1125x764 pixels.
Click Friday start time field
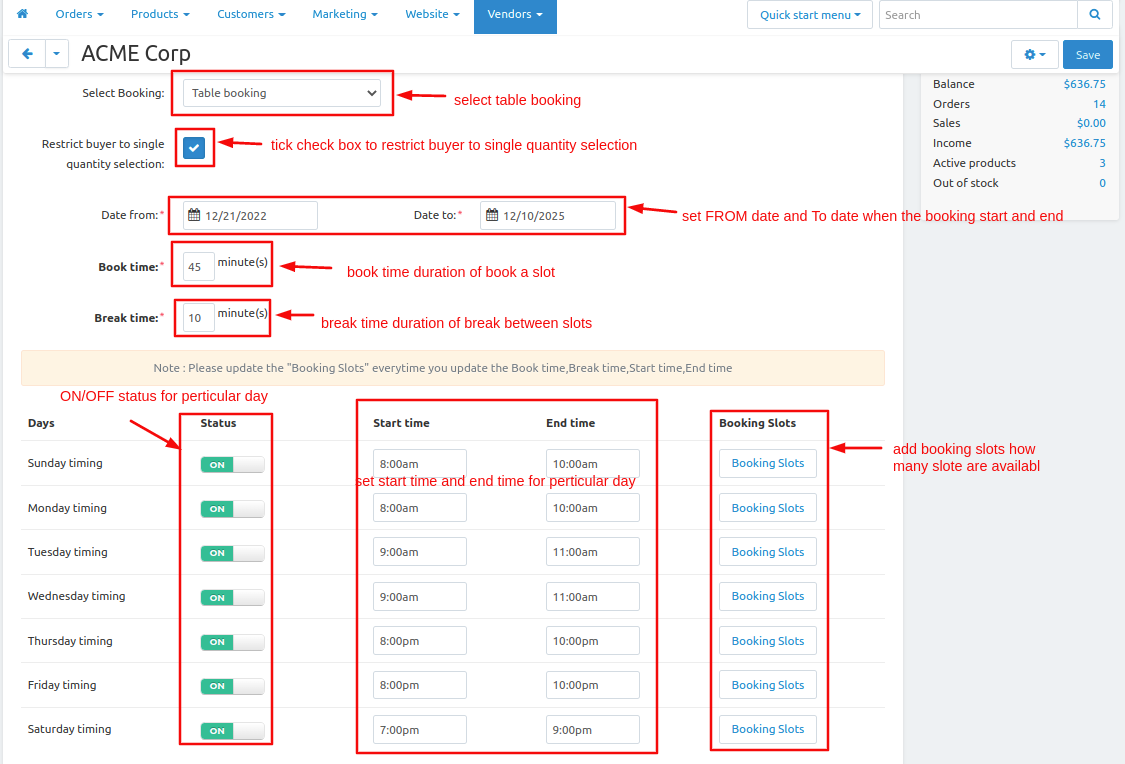(x=419, y=685)
